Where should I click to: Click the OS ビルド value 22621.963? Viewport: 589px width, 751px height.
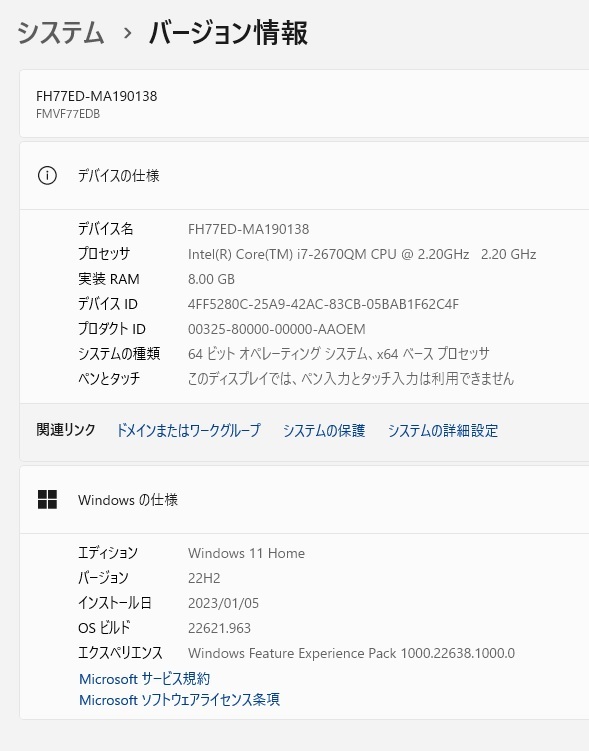(x=219, y=627)
